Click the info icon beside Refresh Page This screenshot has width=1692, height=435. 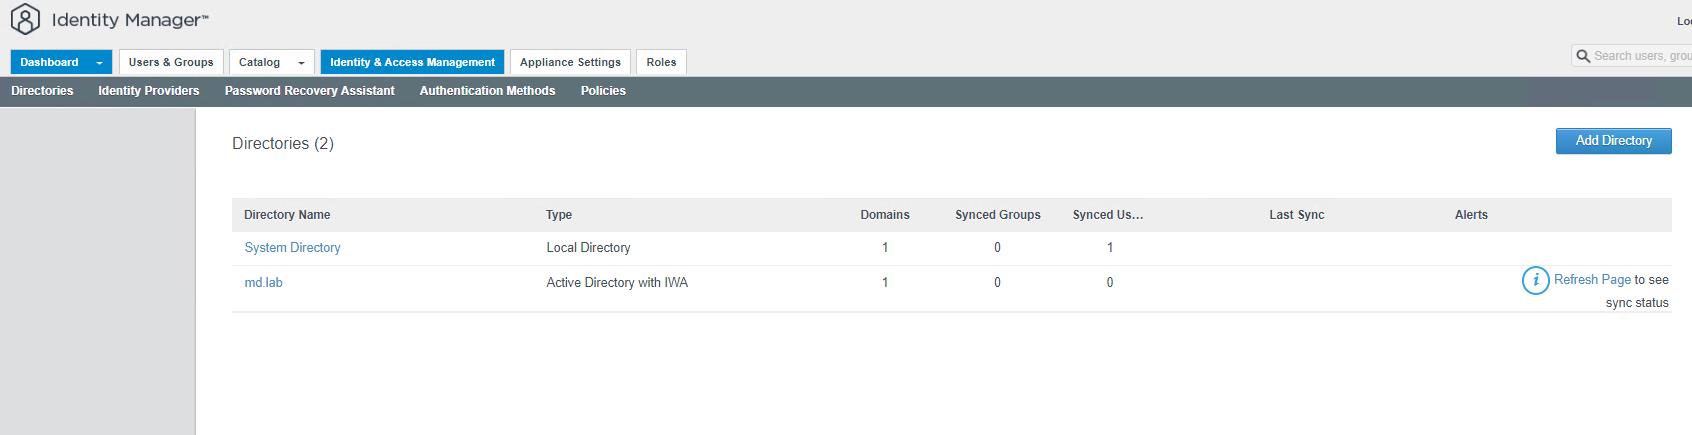pyautogui.click(x=1535, y=281)
